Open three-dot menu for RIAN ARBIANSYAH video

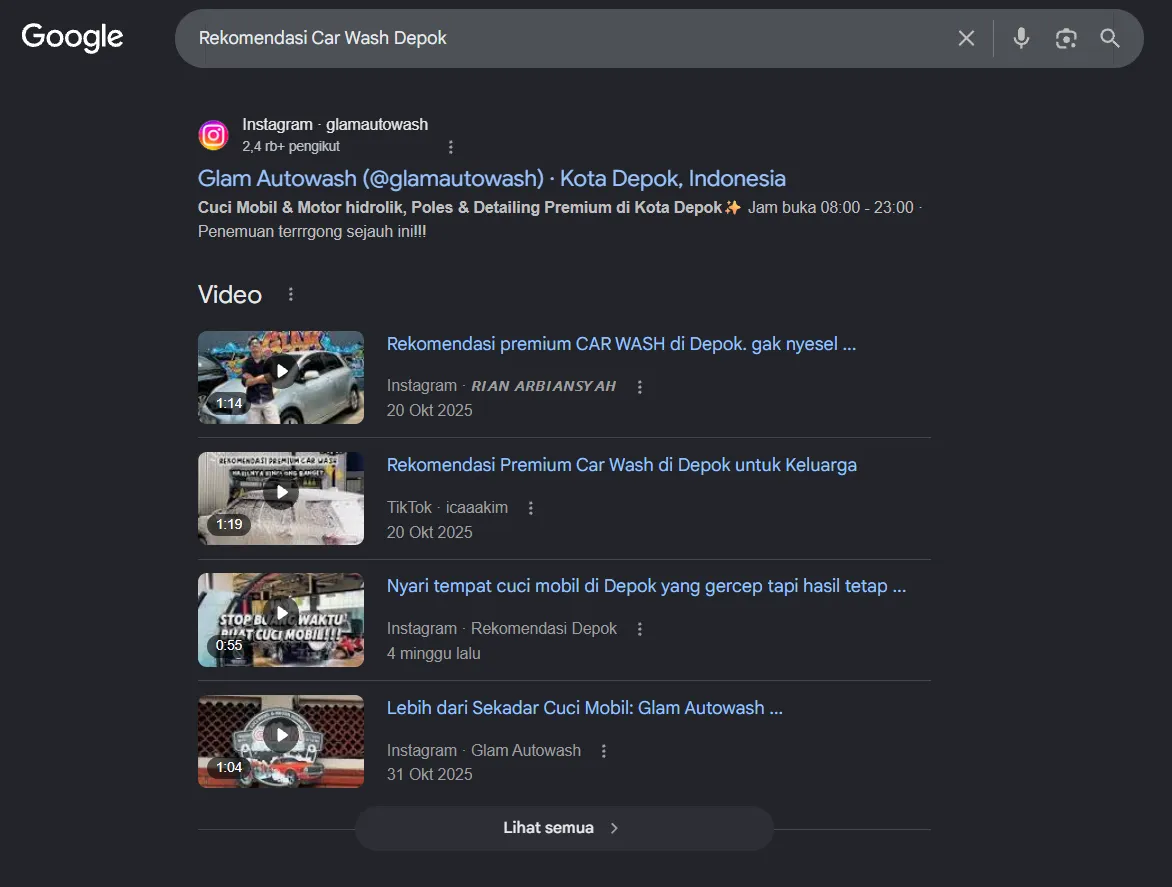640,387
